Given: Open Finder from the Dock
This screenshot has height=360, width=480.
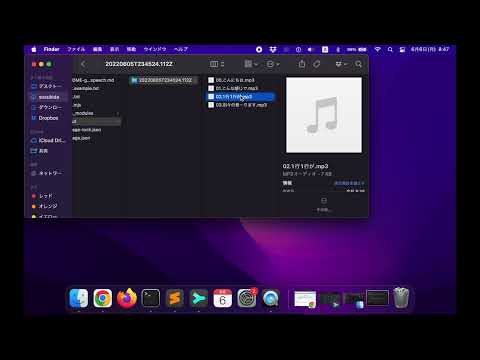Looking at the screenshot, I should pos(79,298).
